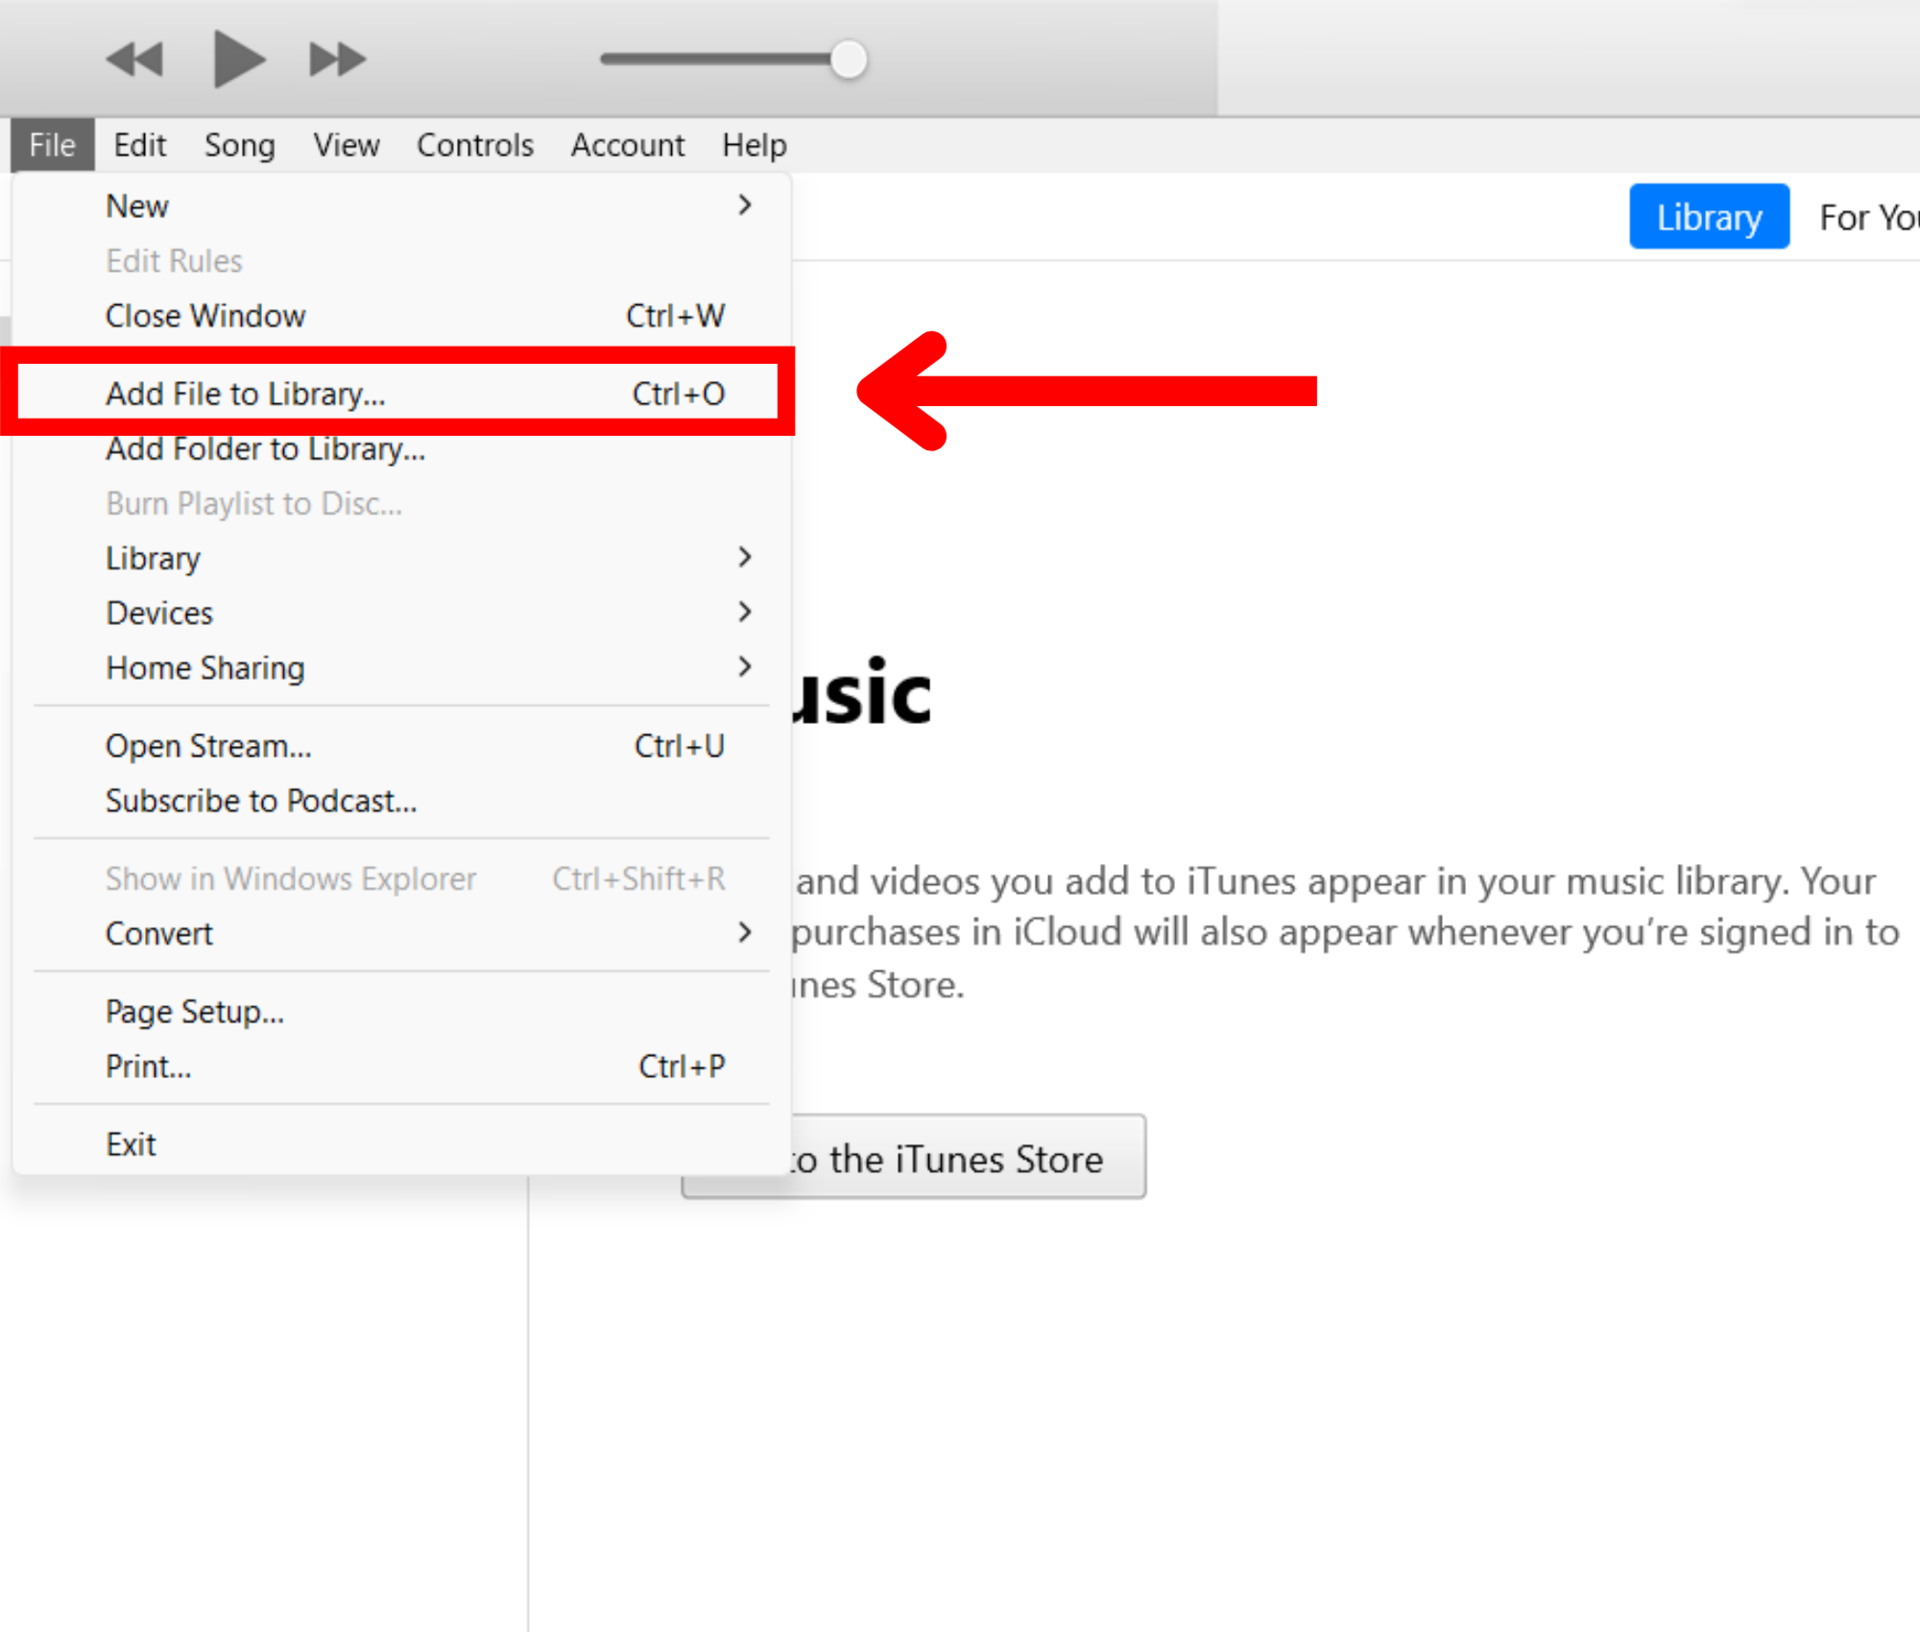Open the Edit menu
This screenshot has height=1632, width=1920.
tap(139, 146)
